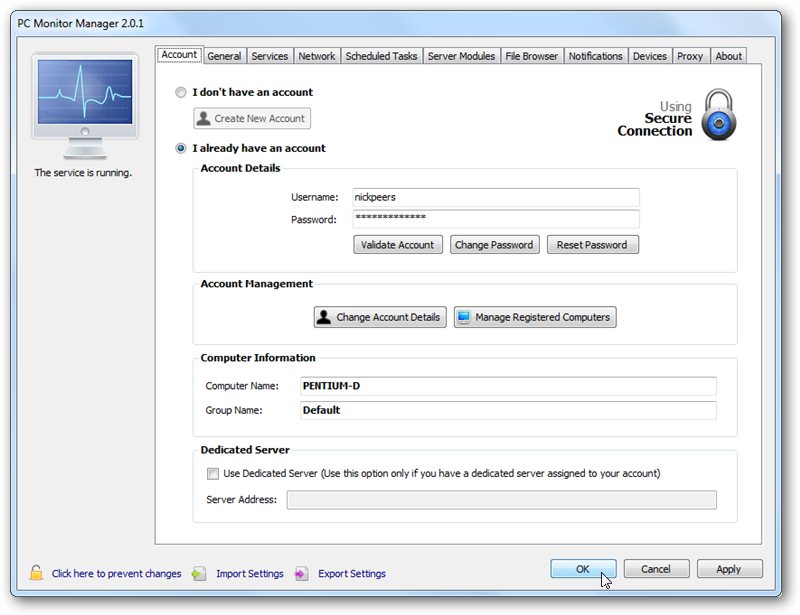Click the Server Address field
Viewport: 800px width, 615px height.
click(502, 500)
